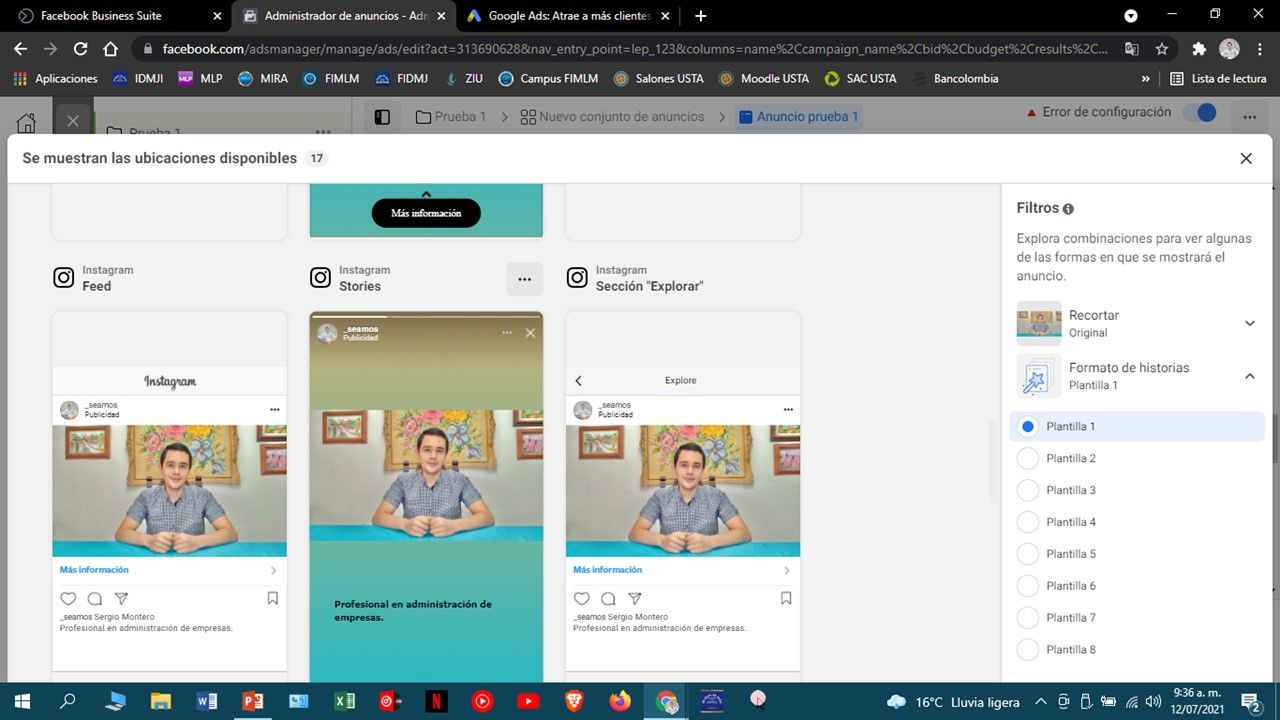The height and width of the screenshot is (720, 1280).
Task: Click the Instagram logo beside Stories
Action: click(x=320, y=278)
